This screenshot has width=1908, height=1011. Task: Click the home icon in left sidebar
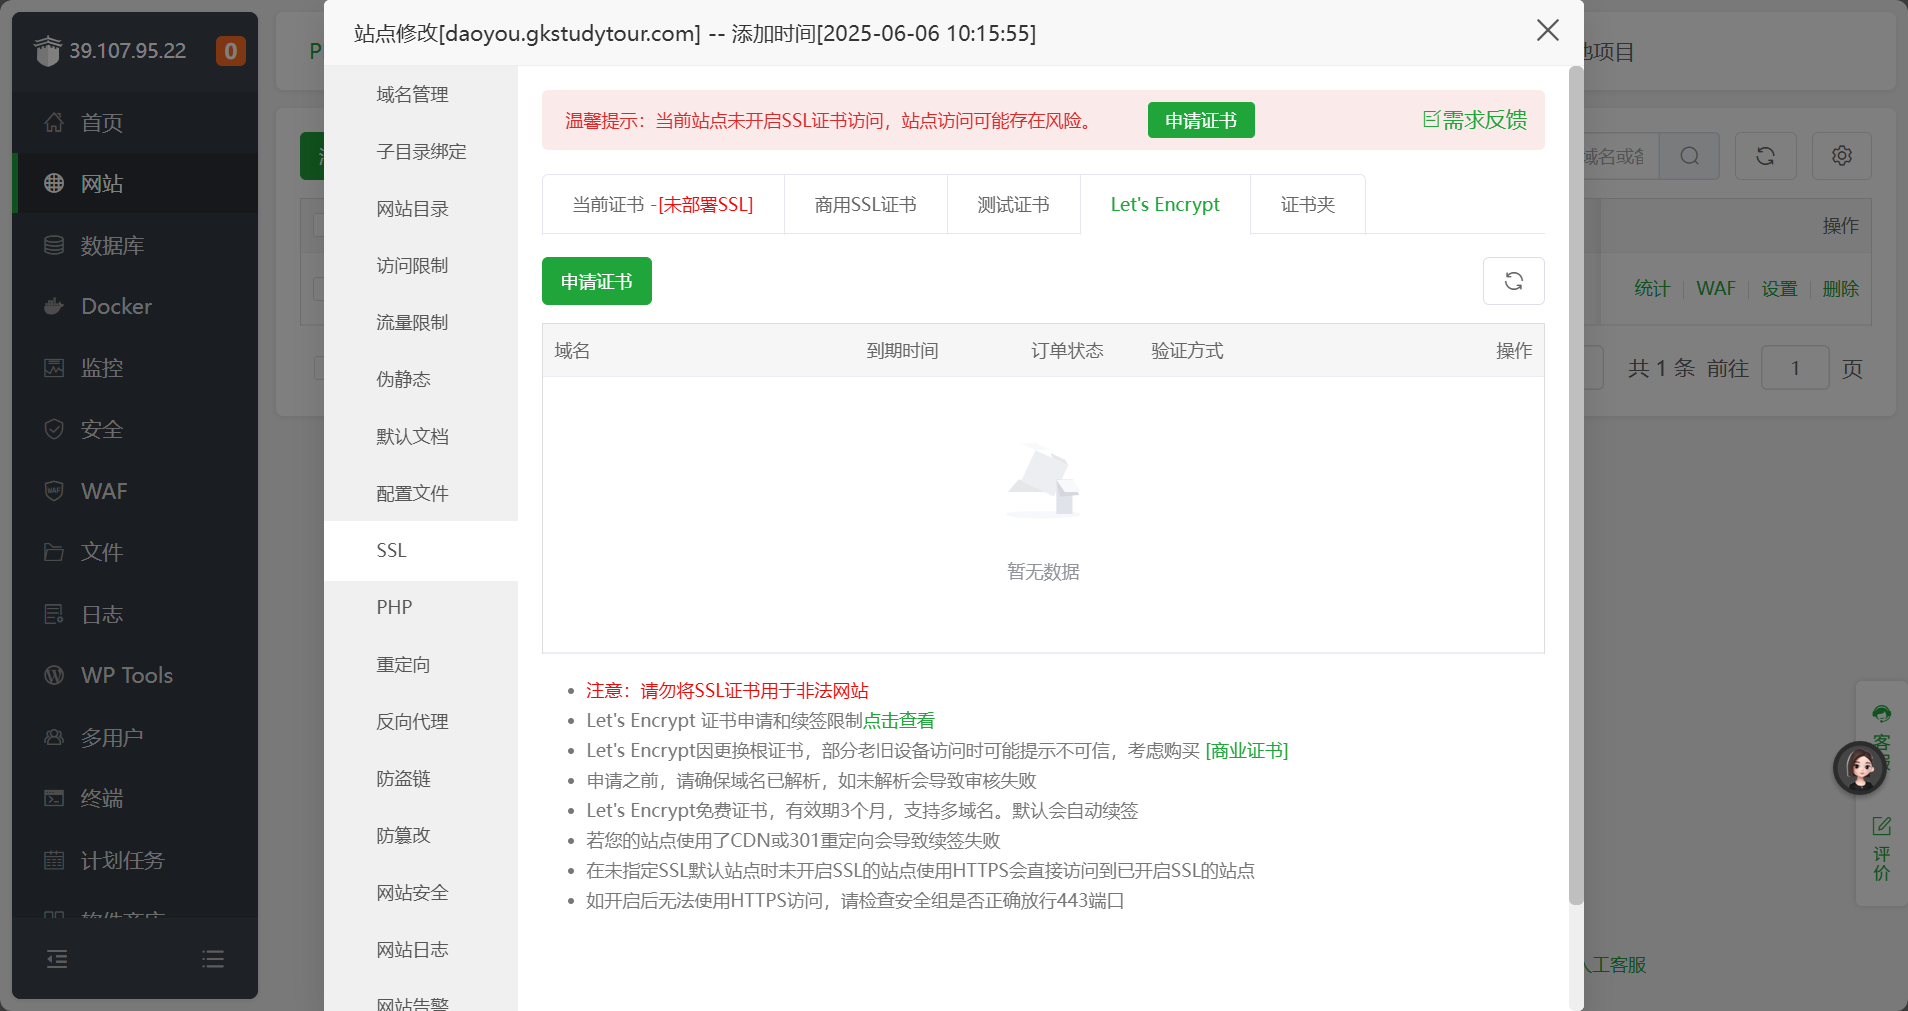tap(54, 122)
